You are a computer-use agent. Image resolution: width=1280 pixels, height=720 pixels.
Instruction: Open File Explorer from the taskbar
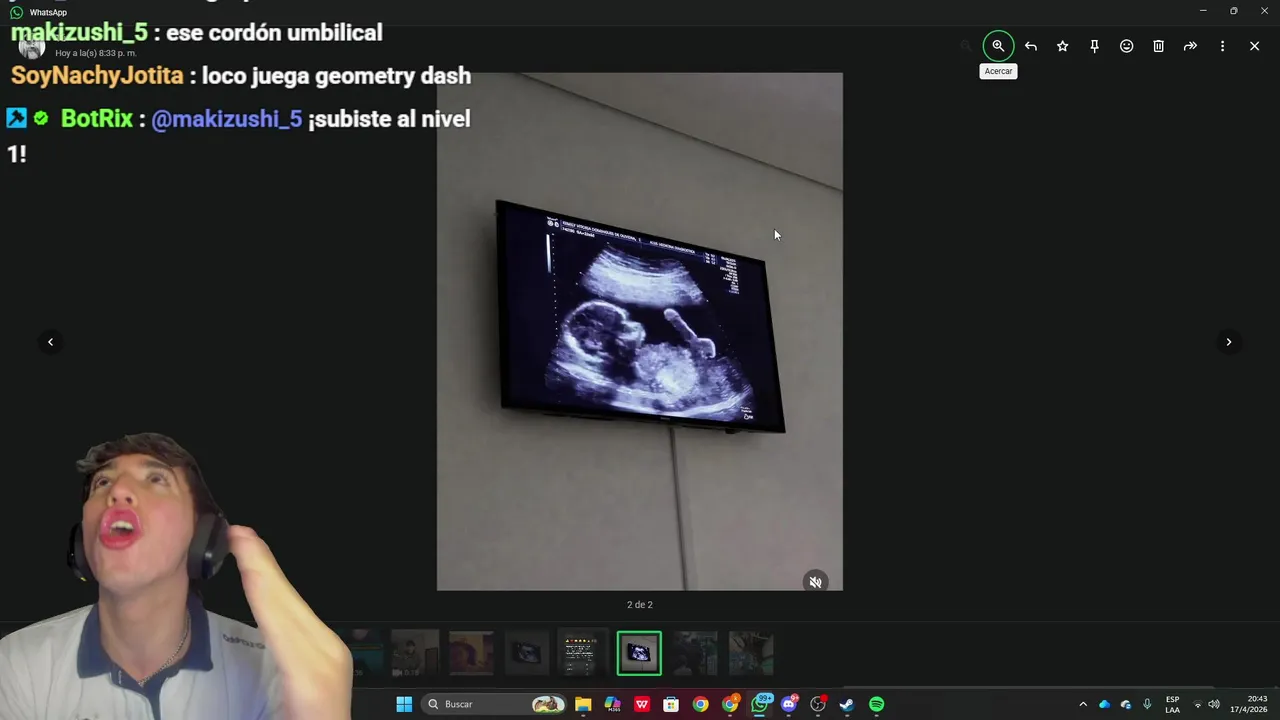click(x=583, y=704)
